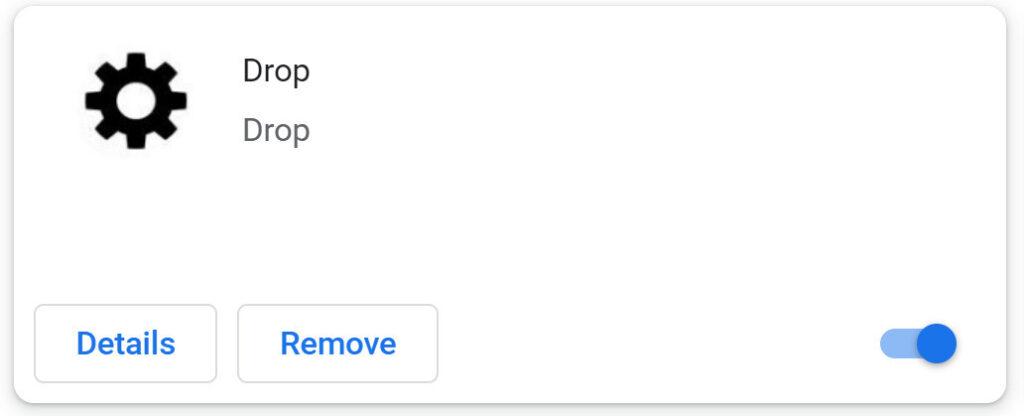Open Details for the Drop extension
The image size is (1024, 416).
coord(125,344)
